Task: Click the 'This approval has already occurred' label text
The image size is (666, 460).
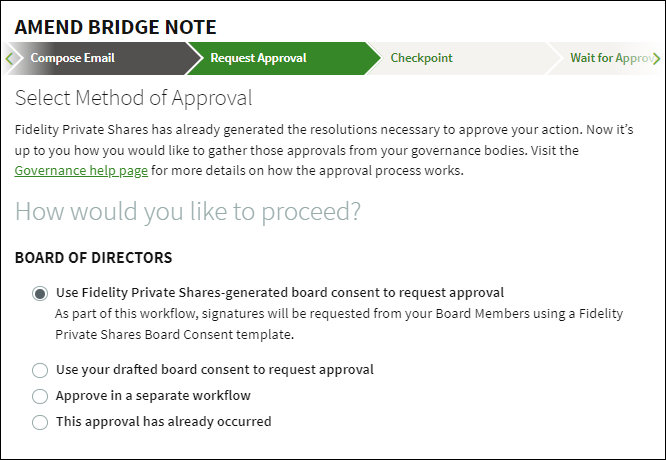Action: [x=164, y=422]
